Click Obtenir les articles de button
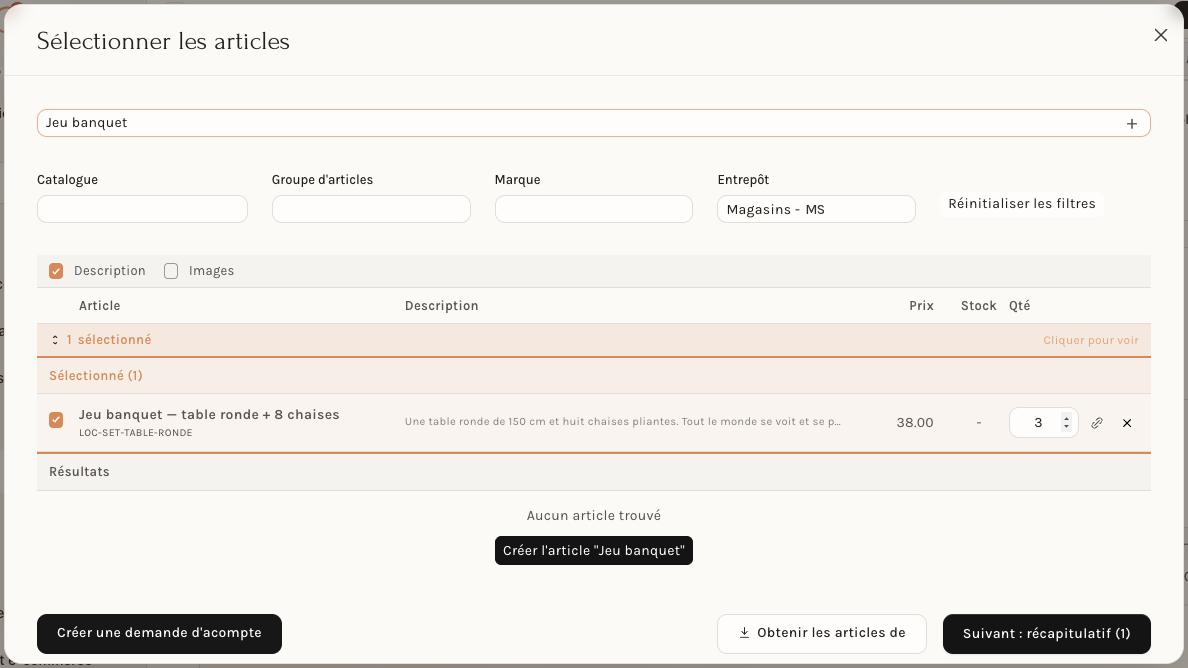Image resolution: width=1188 pixels, height=668 pixels. pos(821,633)
